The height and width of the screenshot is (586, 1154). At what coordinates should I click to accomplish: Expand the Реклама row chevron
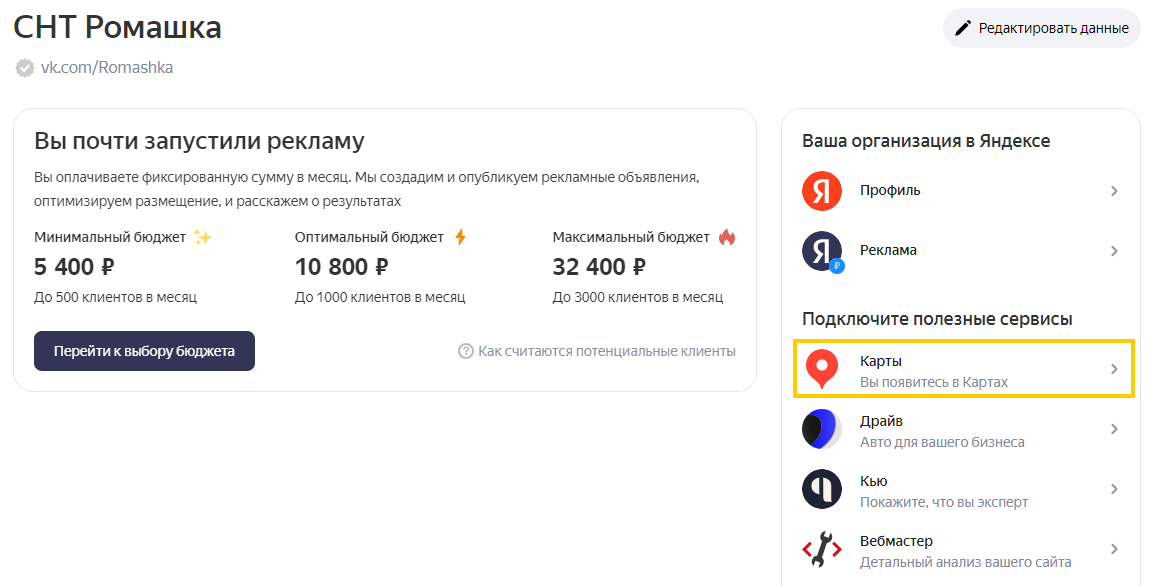coord(1114,251)
